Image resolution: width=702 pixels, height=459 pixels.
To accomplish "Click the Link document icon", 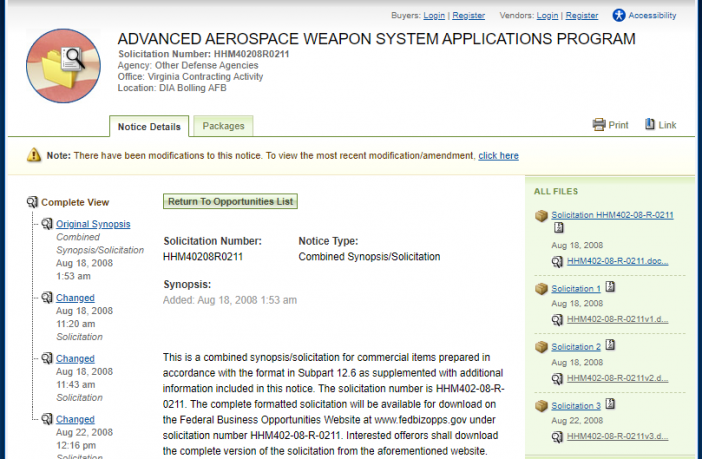I will point(650,124).
